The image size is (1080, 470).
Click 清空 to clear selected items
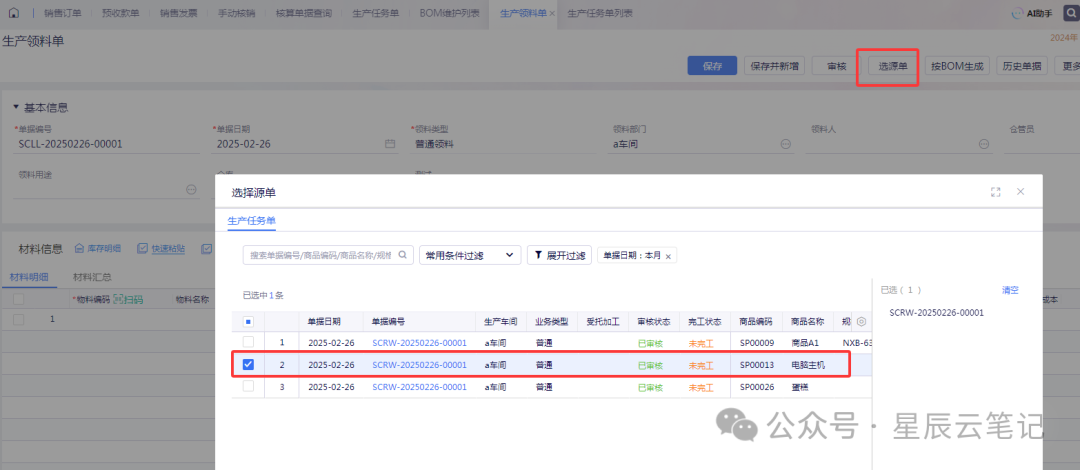pyautogui.click(x=1010, y=290)
